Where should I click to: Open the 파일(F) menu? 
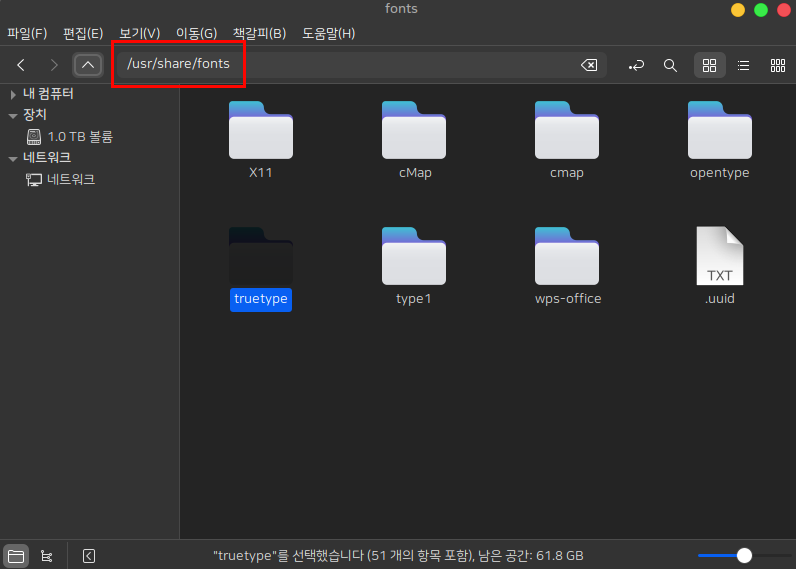tap(27, 33)
